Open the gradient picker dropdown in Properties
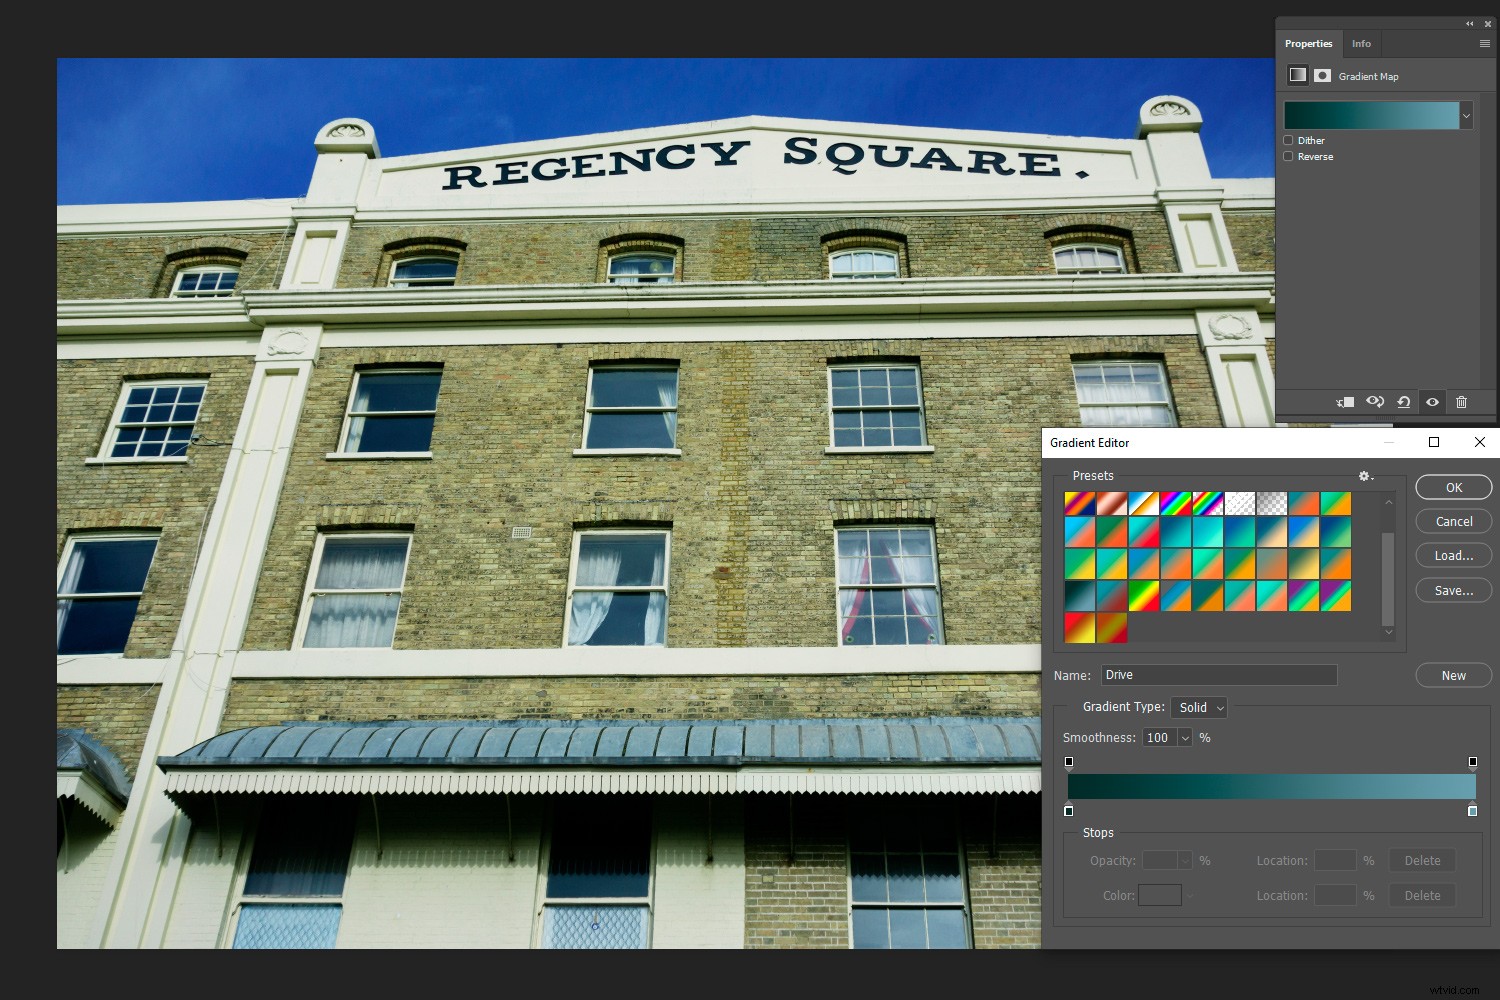Viewport: 1500px width, 1000px height. point(1467,115)
